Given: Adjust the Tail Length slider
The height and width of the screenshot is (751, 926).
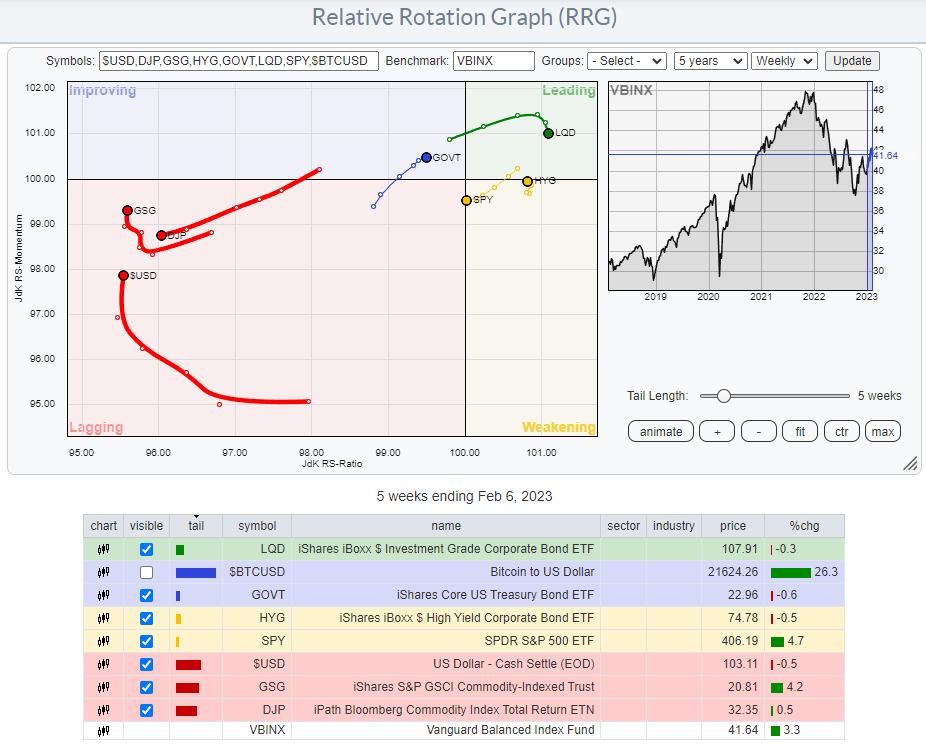Looking at the screenshot, I should (x=723, y=396).
